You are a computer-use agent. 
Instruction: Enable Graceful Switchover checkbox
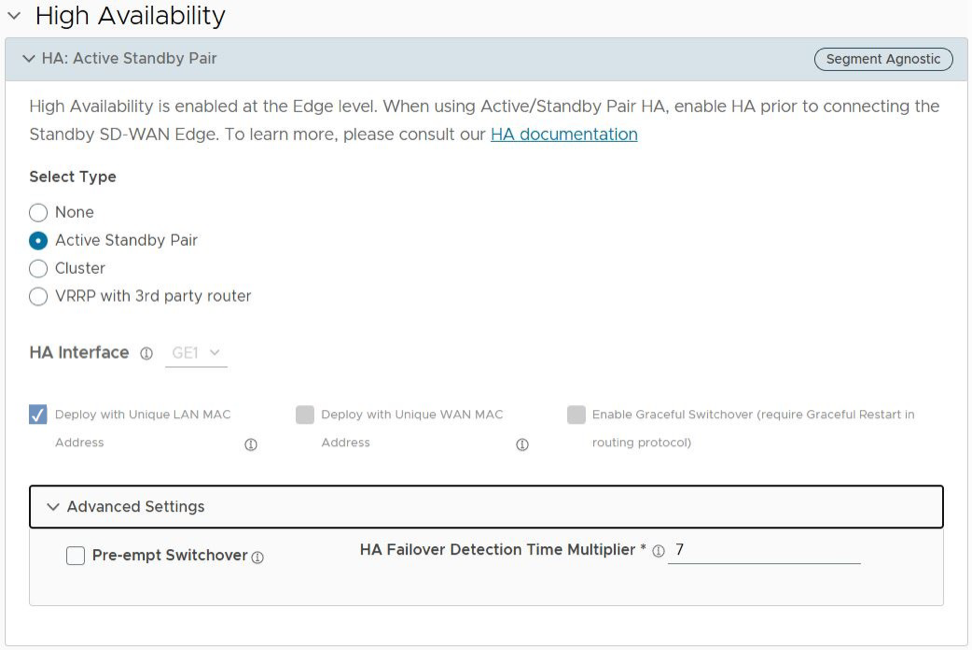pos(576,415)
